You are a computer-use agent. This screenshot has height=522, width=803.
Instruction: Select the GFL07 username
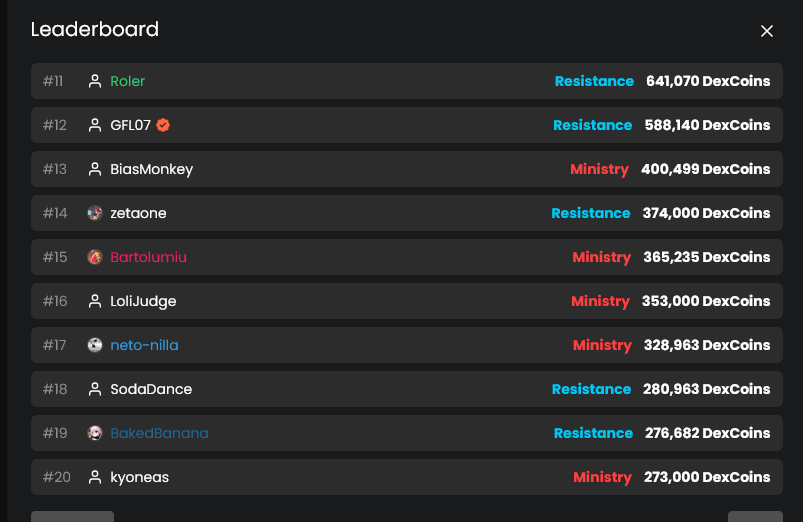130,125
